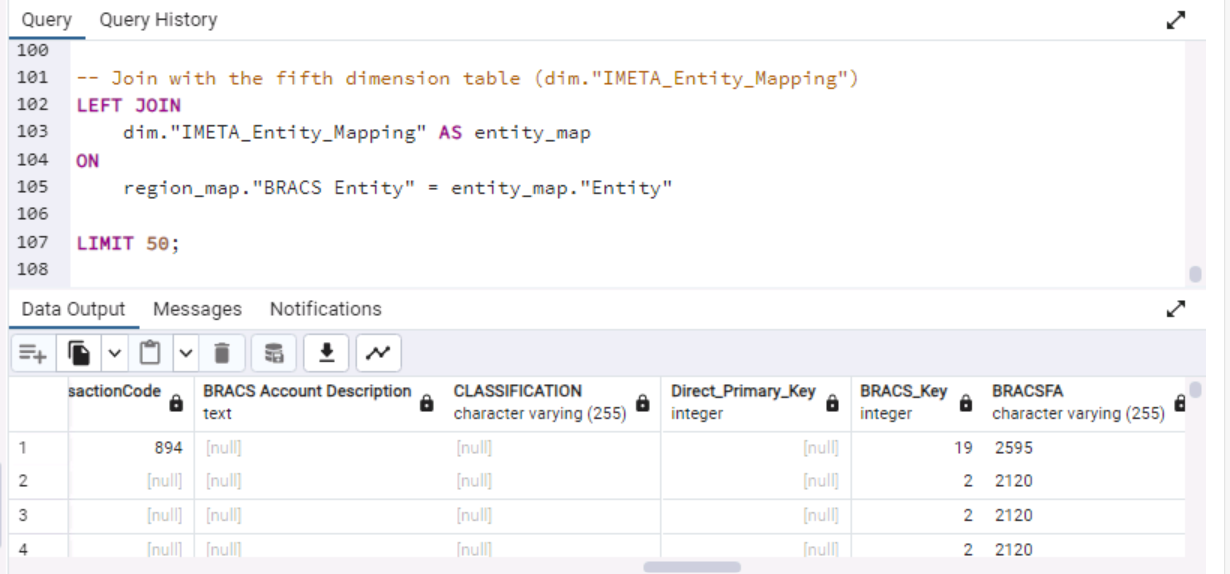Image resolution: width=1230 pixels, height=574 pixels.
Task: Download results as CSV file
Action: coord(326,352)
